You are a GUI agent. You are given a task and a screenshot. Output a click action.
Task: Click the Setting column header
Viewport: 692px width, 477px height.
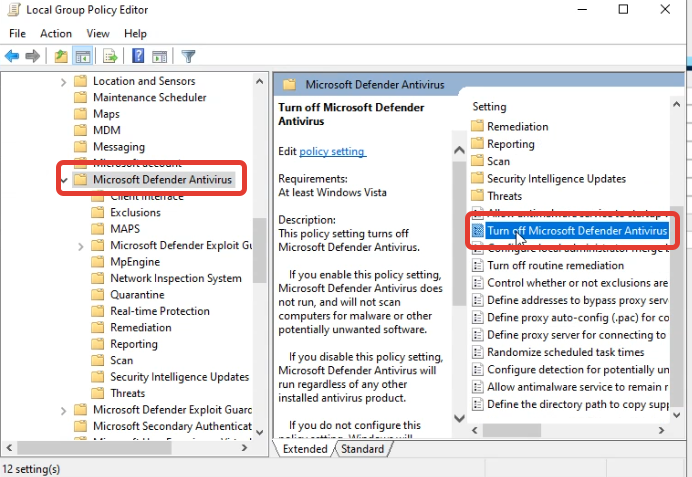click(x=489, y=106)
